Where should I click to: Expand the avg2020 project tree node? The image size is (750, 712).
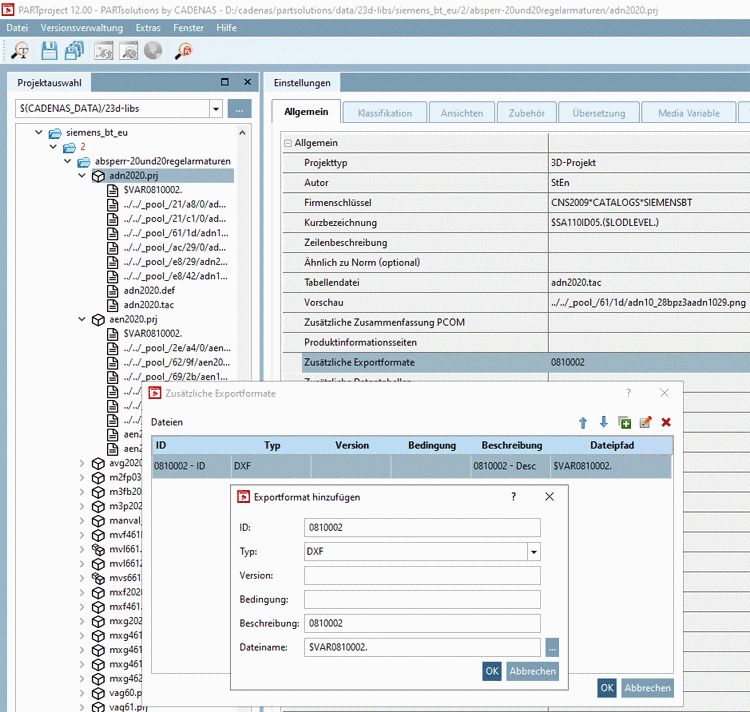click(x=83, y=463)
